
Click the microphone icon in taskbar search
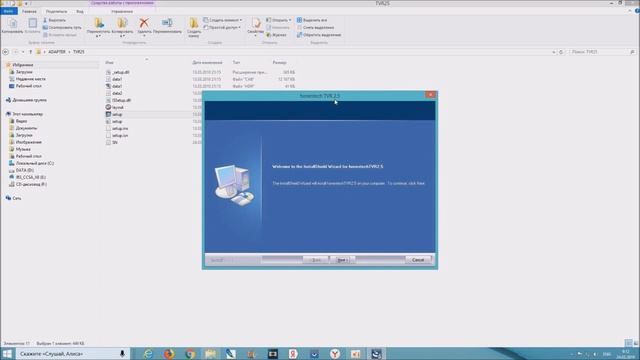122,353
